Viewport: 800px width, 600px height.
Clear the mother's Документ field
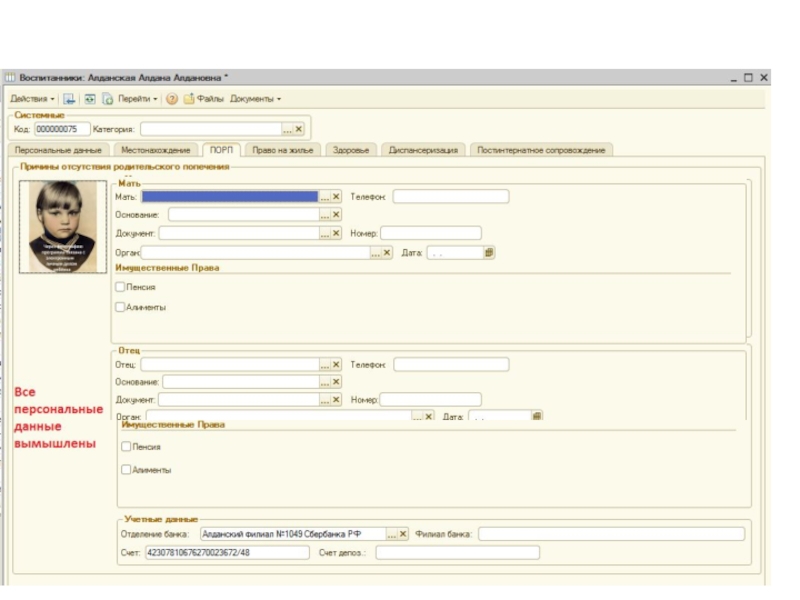tap(336, 233)
